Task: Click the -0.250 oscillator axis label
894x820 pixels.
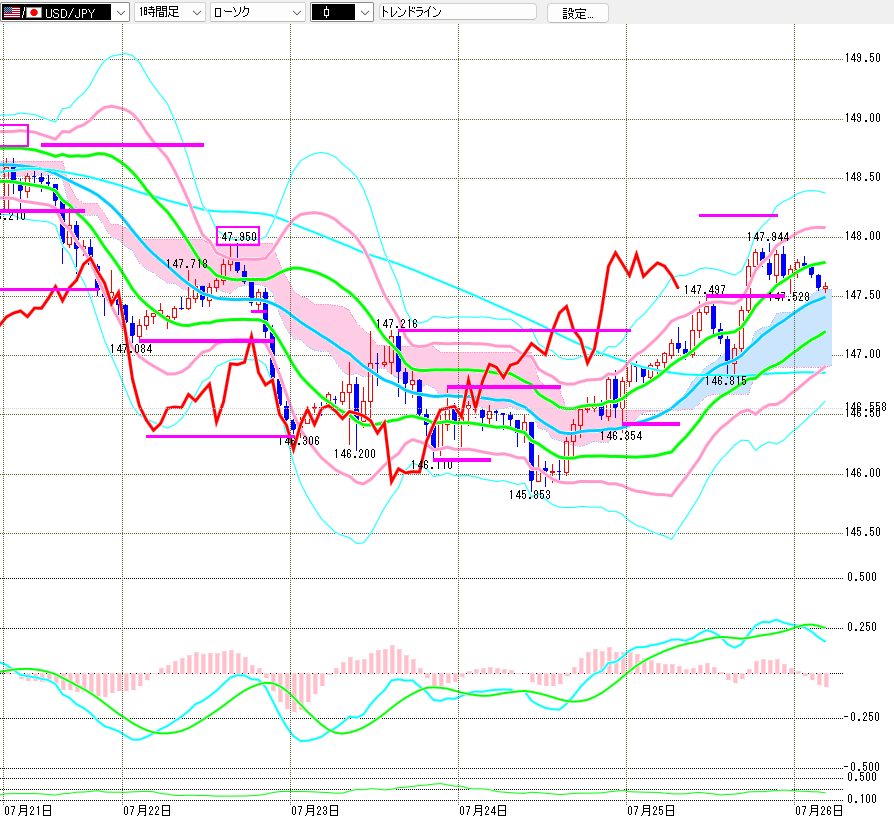Action: (860, 717)
